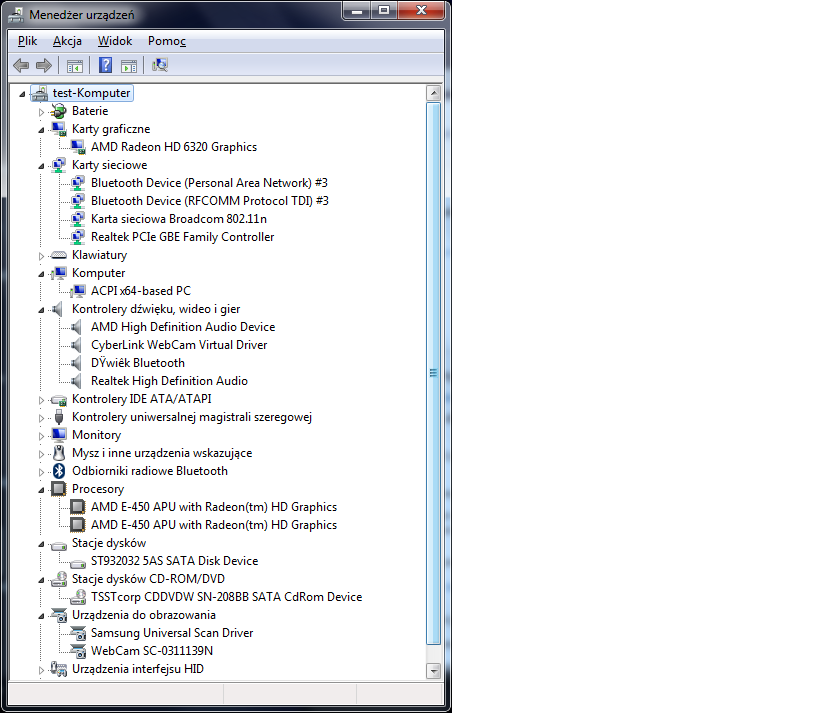Expand Urządzenia interfejsu HID category
This screenshot has height=713, width=819.
41,670
